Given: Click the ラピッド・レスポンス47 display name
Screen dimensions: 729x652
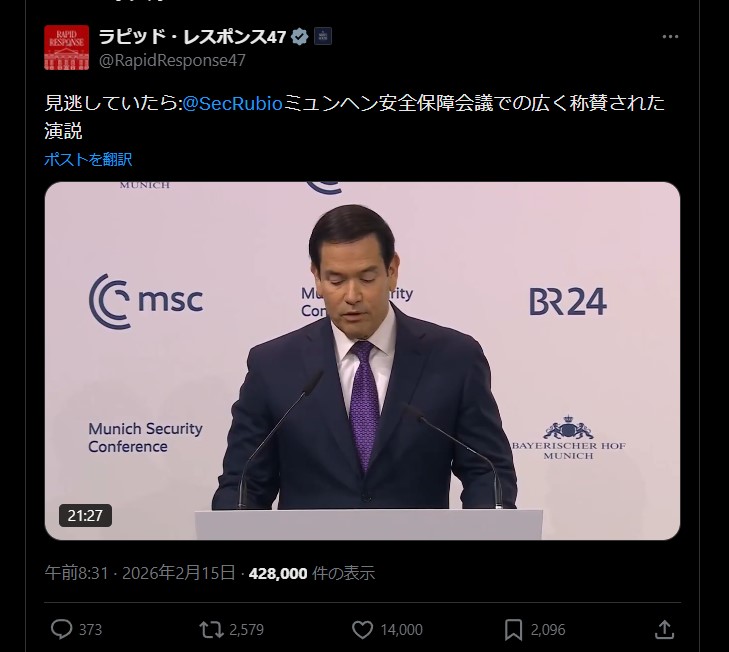Looking at the screenshot, I should pos(192,36).
